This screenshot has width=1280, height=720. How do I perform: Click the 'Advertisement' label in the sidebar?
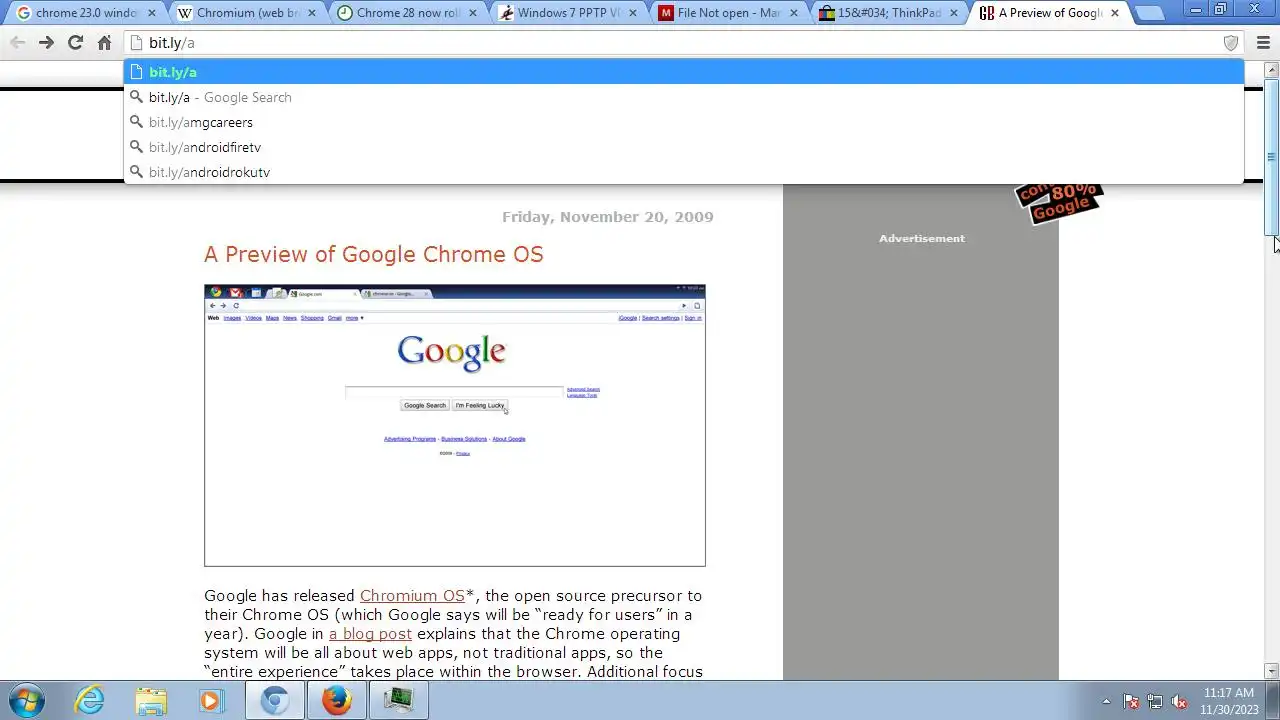(922, 238)
